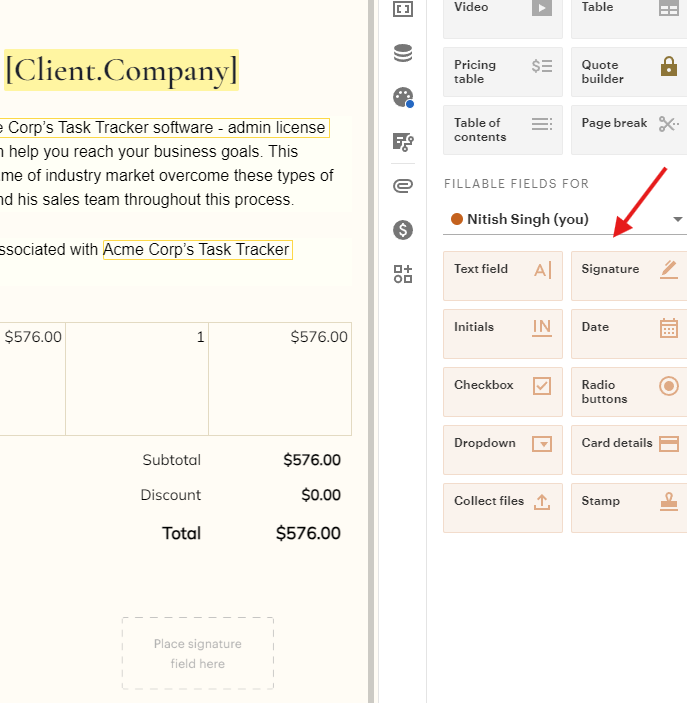Choose the Stamp fillable field
This screenshot has width=687, height=703.
(x=629, y=508)
